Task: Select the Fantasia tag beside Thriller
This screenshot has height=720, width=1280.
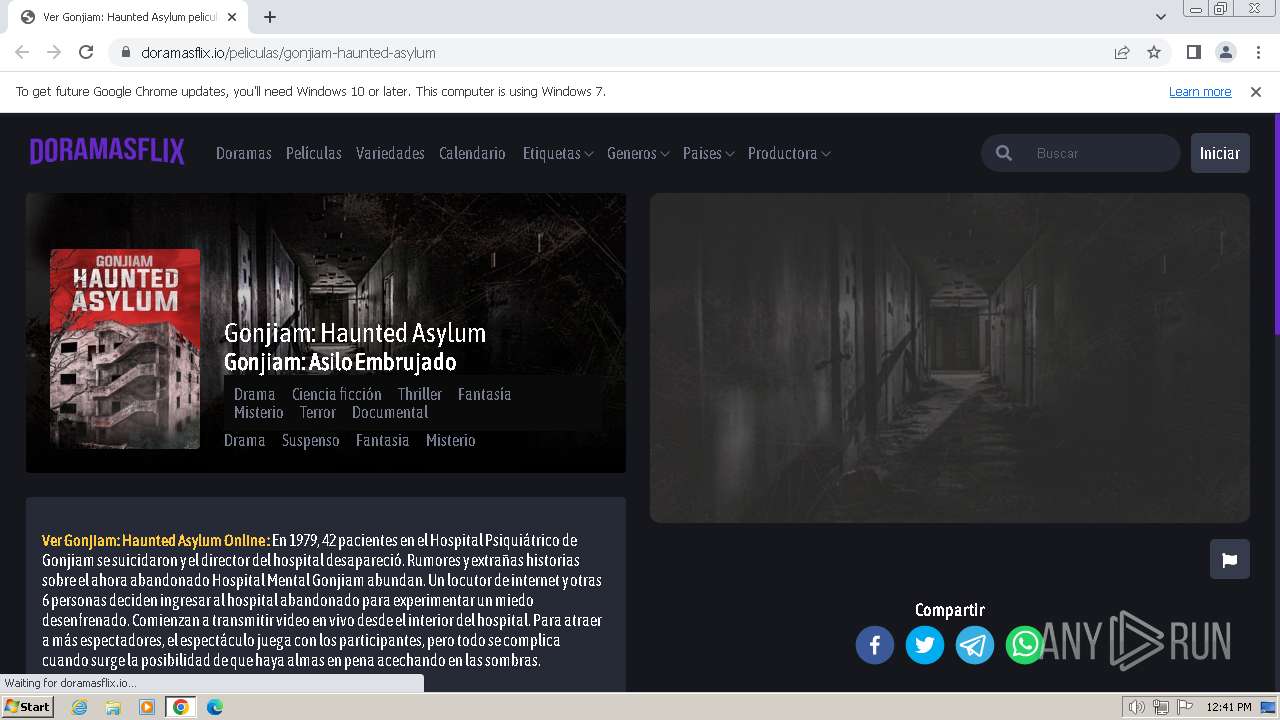Action: (x=484, y=394)
